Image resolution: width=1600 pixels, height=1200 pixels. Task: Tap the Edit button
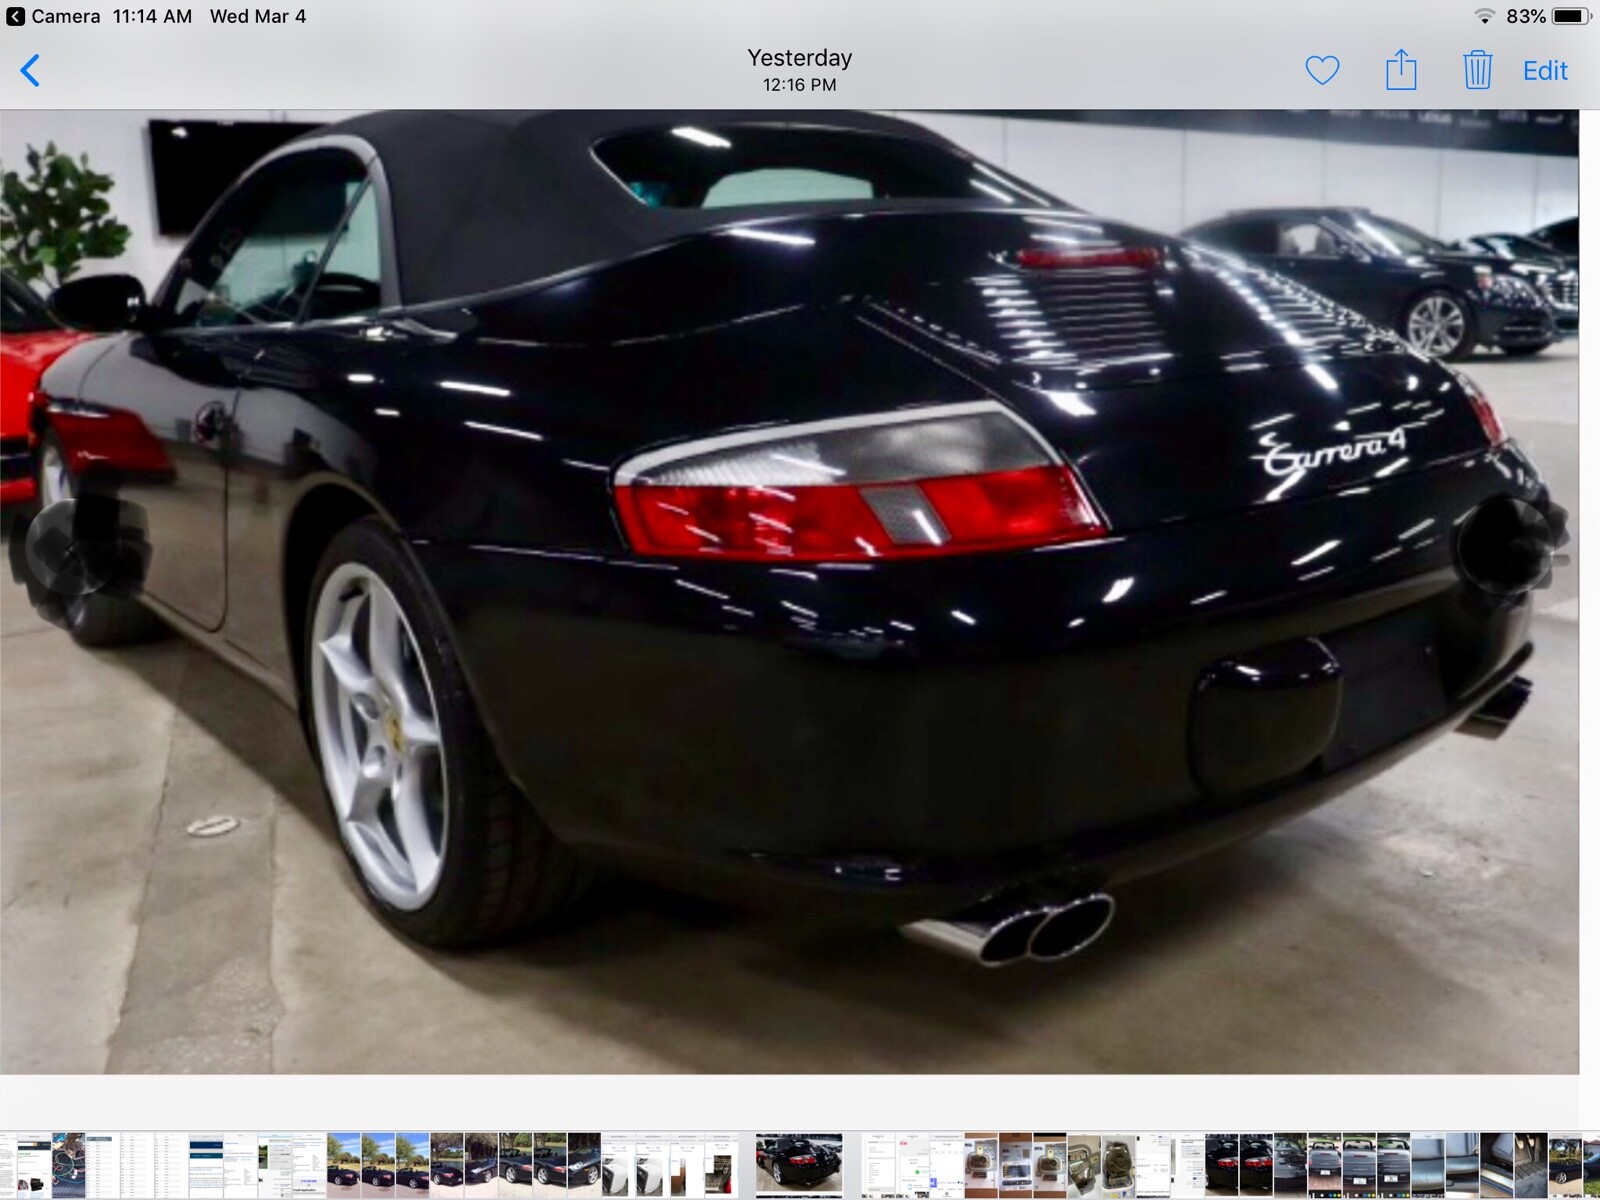[x=1545, y=71]
